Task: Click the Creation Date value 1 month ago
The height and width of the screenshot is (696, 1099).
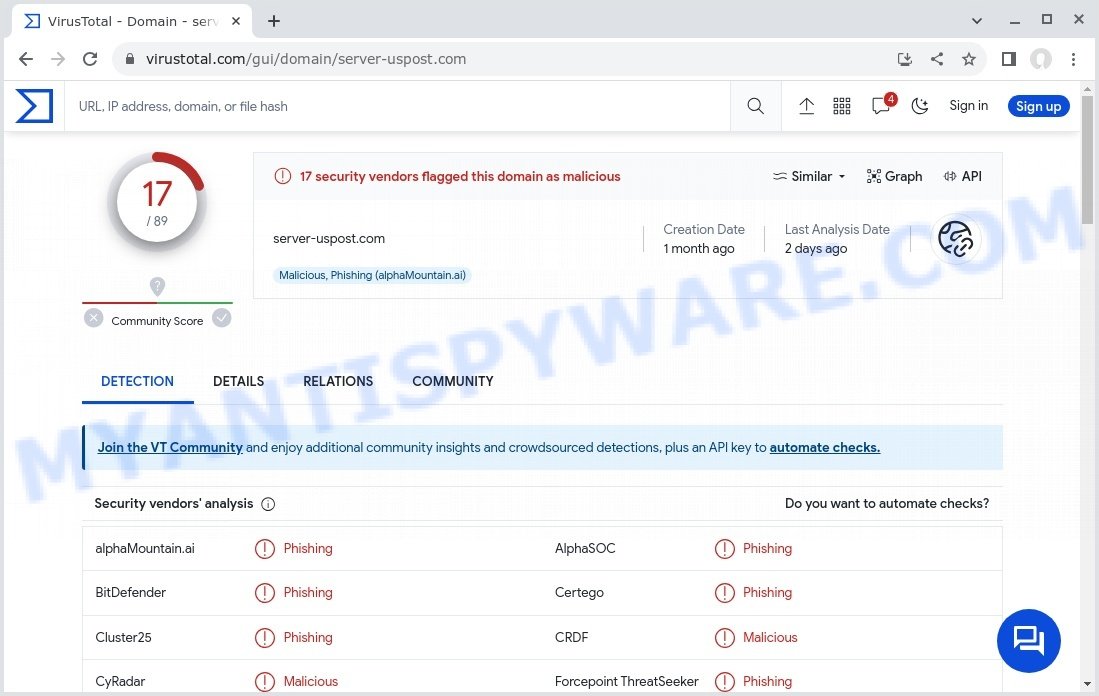Action: click(699, 249)
